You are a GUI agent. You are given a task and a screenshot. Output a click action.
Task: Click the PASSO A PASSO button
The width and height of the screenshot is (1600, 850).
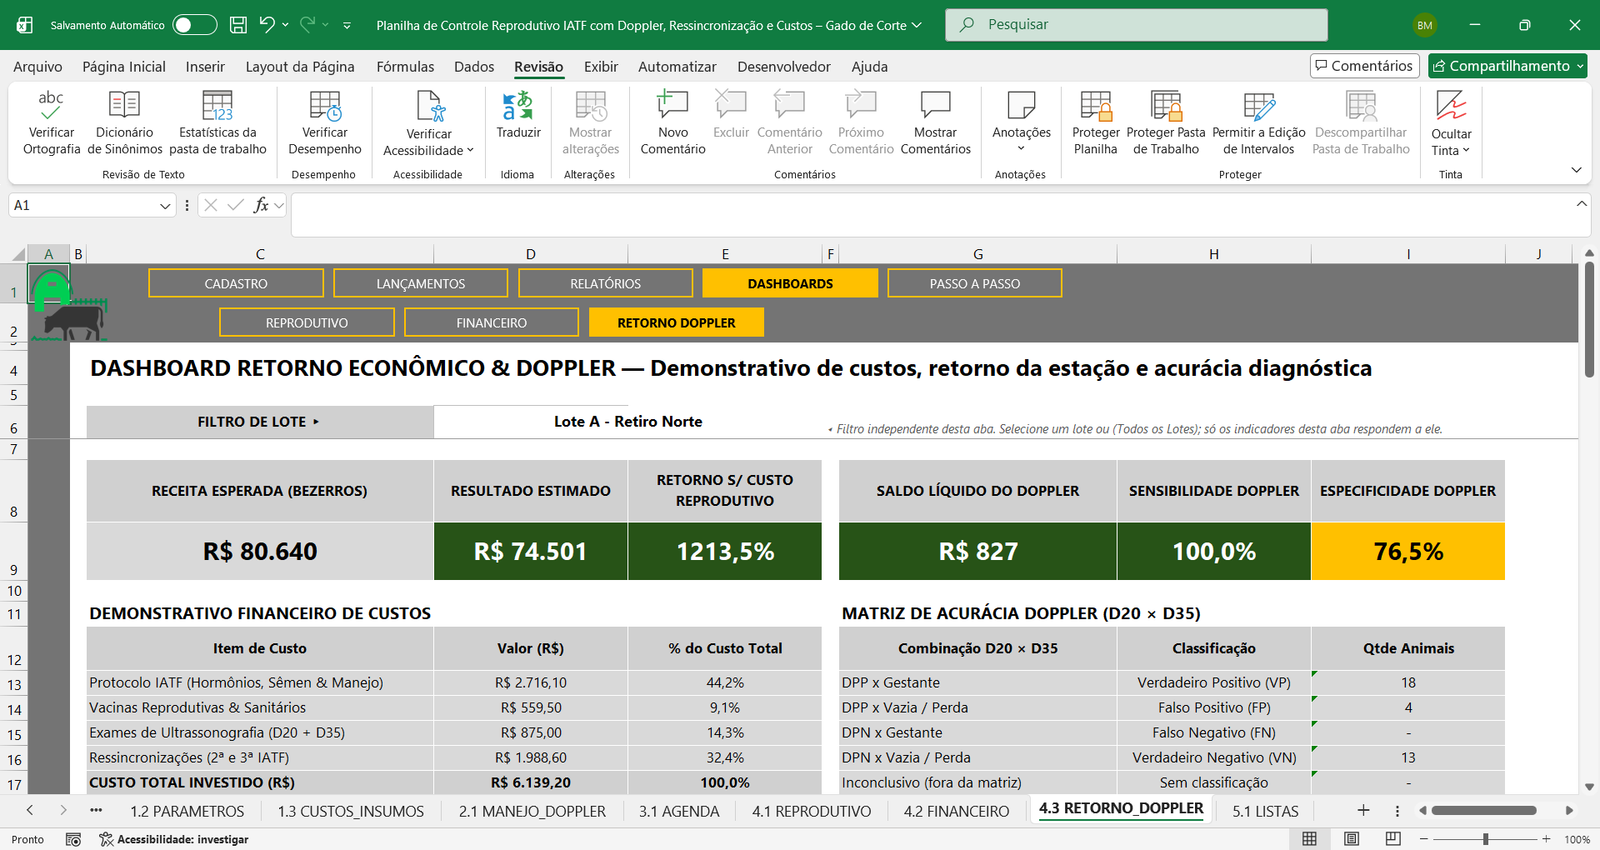tap(974, 283)
